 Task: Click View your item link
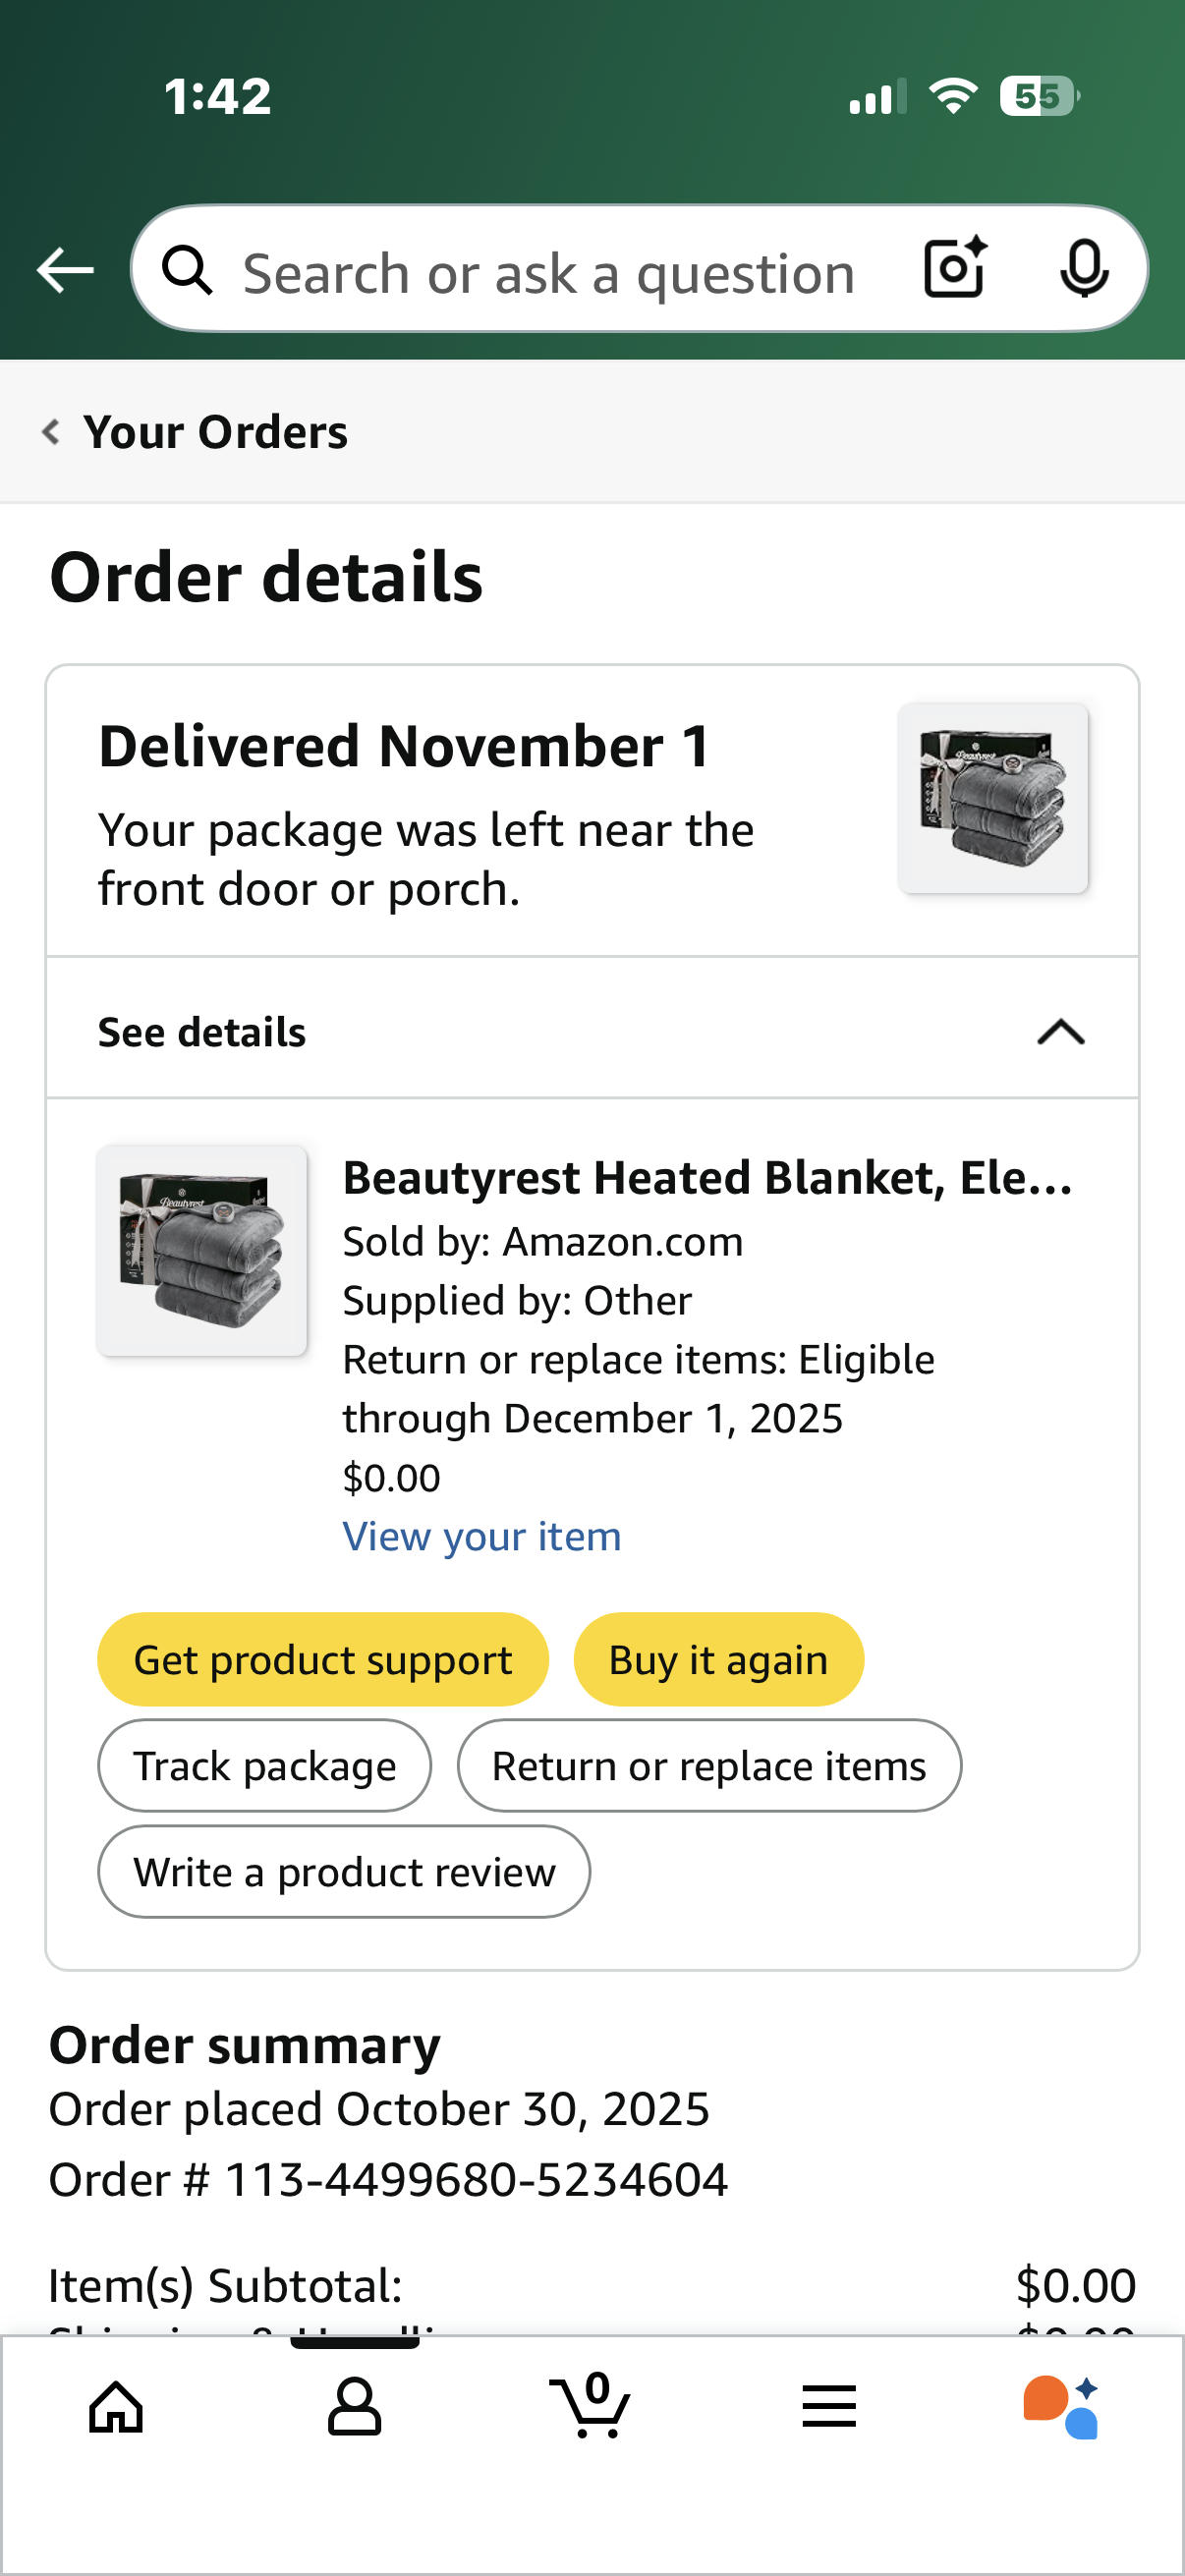(x=482, y=1536)
